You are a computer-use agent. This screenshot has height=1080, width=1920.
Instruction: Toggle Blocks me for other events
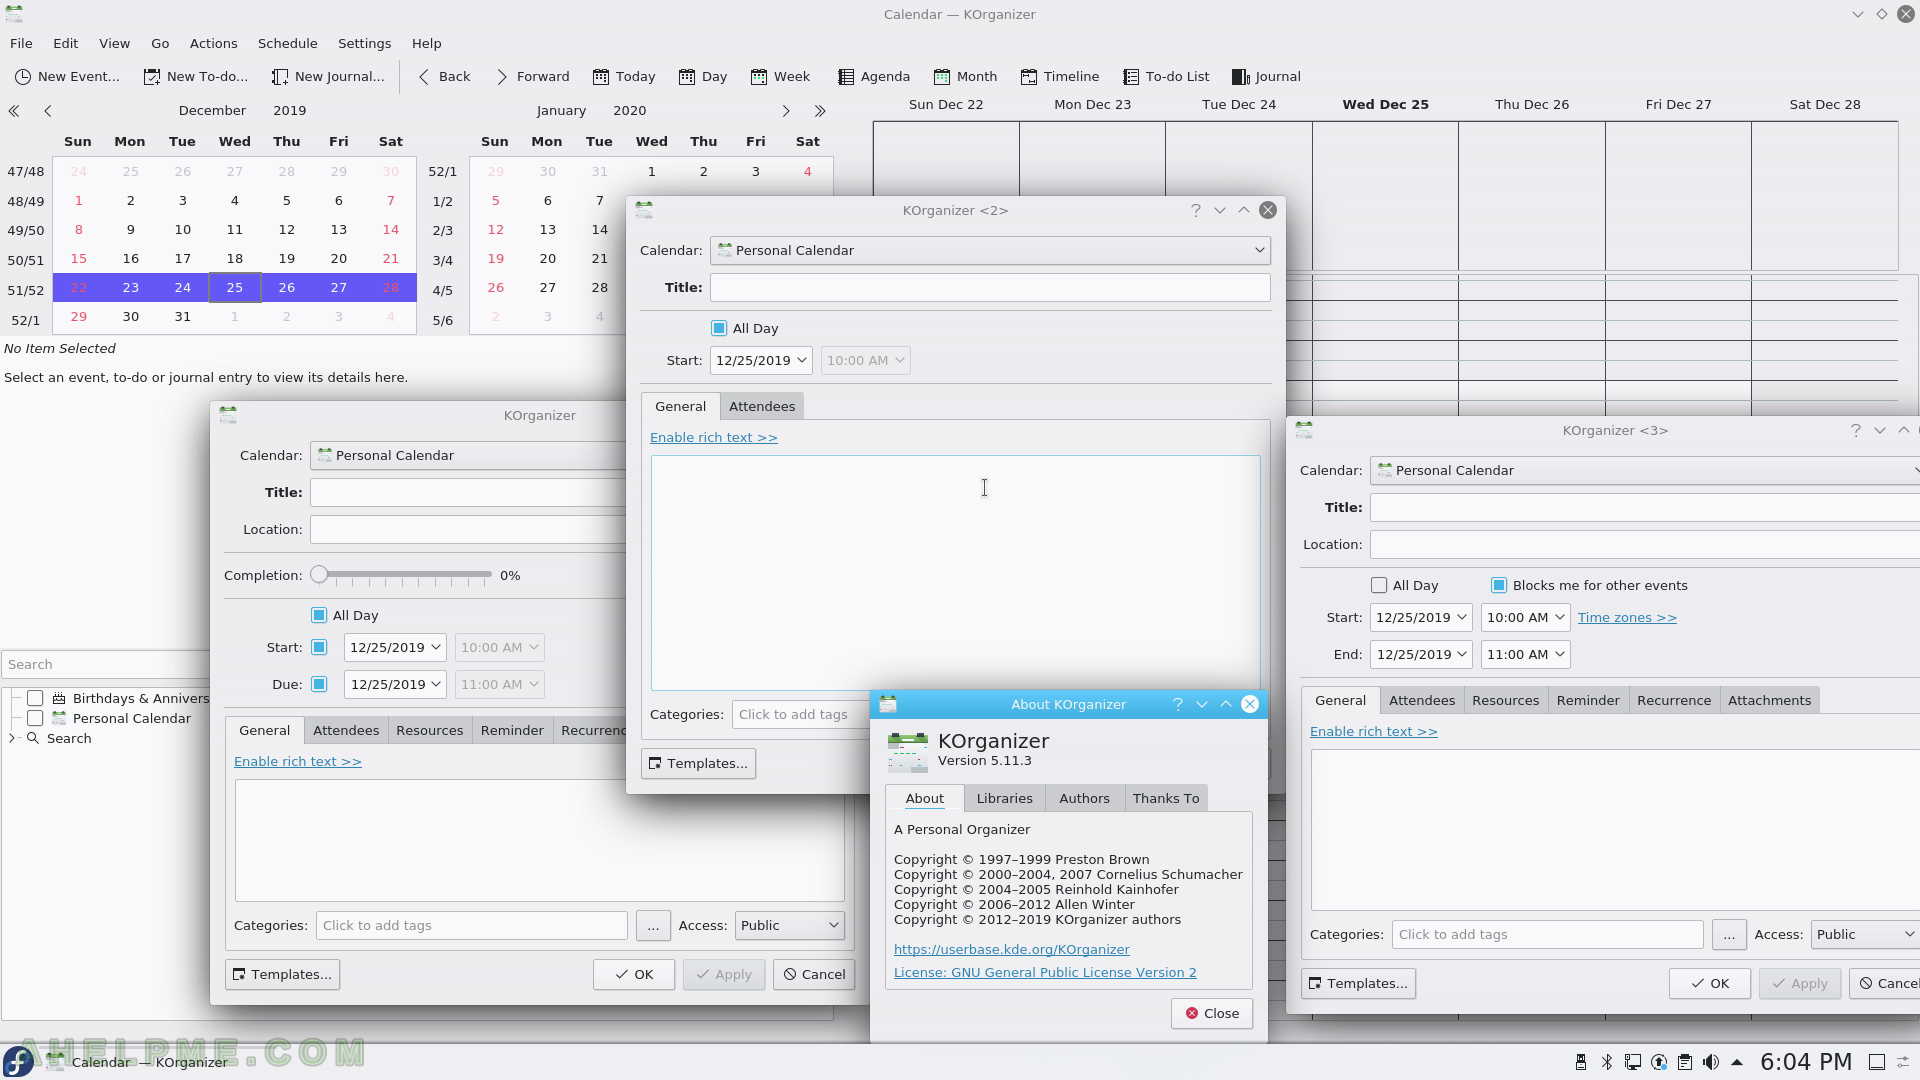click(1499, 585)
